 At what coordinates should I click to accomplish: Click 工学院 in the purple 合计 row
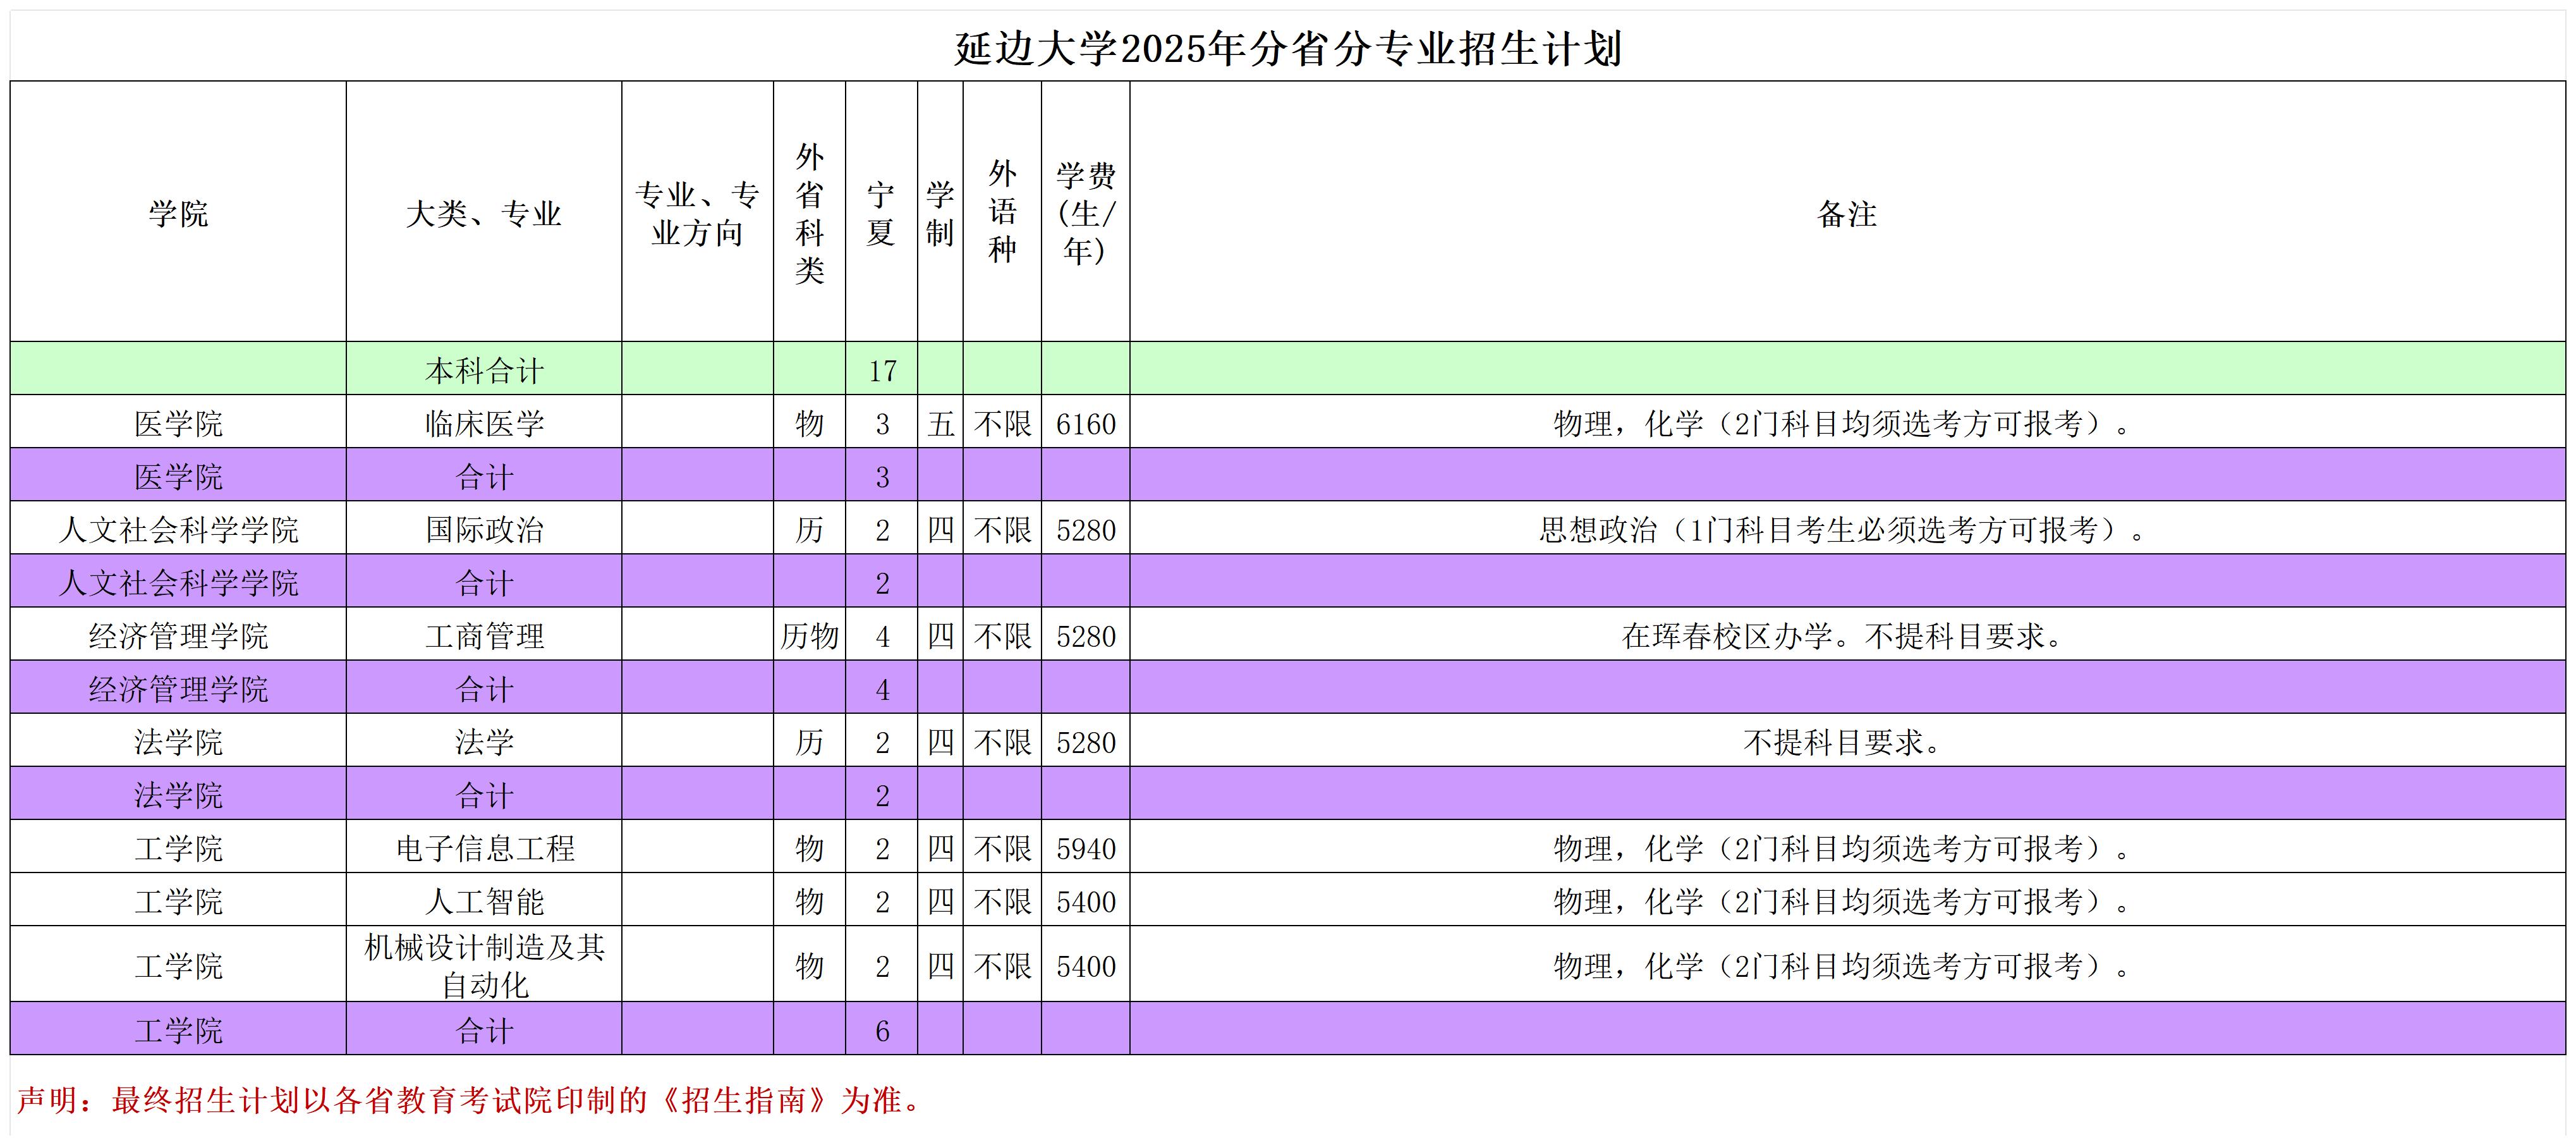point(178,1029)
